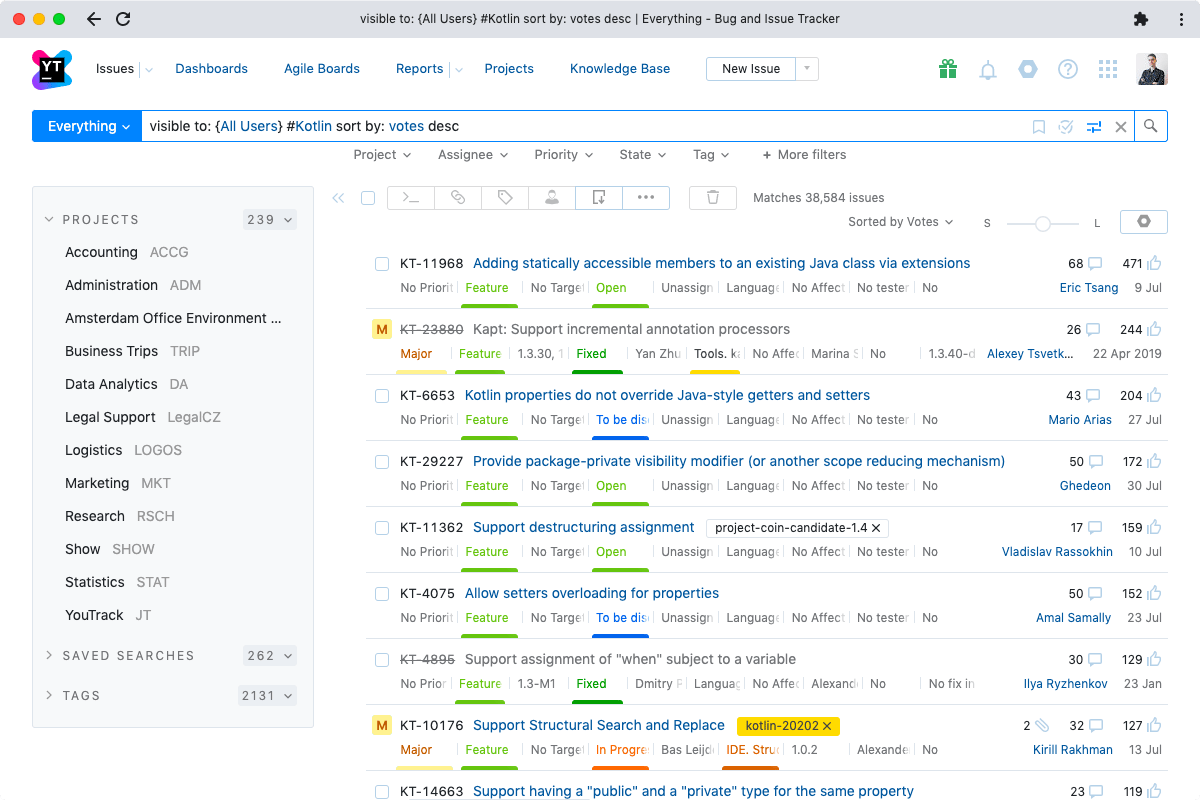
Task: Click the New Issue button
Action: (x=751, y=69)
